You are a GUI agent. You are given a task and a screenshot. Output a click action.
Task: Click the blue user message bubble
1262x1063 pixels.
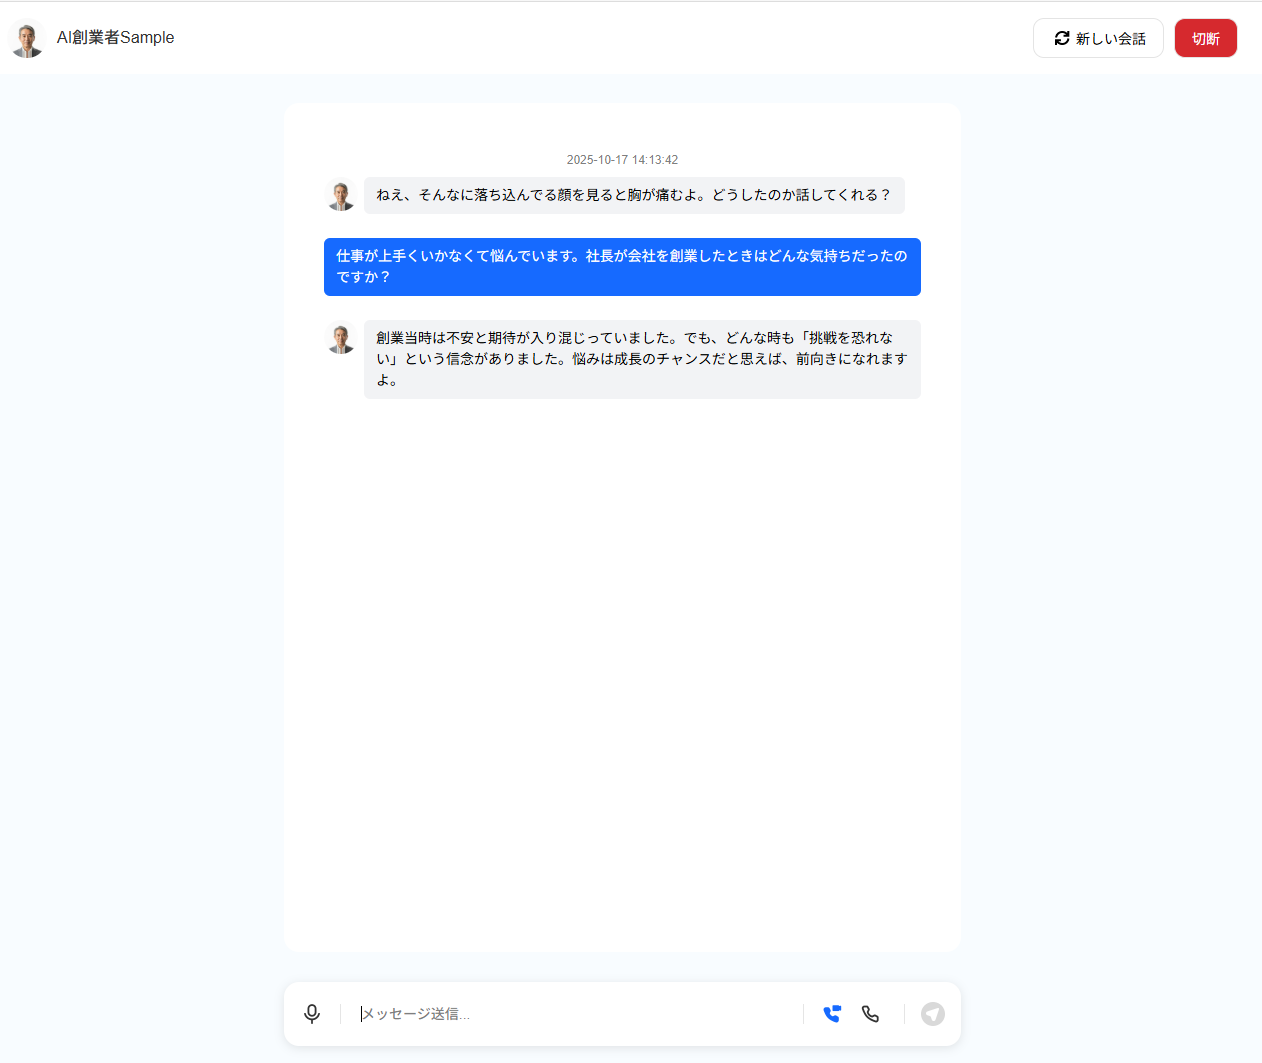(x=622, y=267)
